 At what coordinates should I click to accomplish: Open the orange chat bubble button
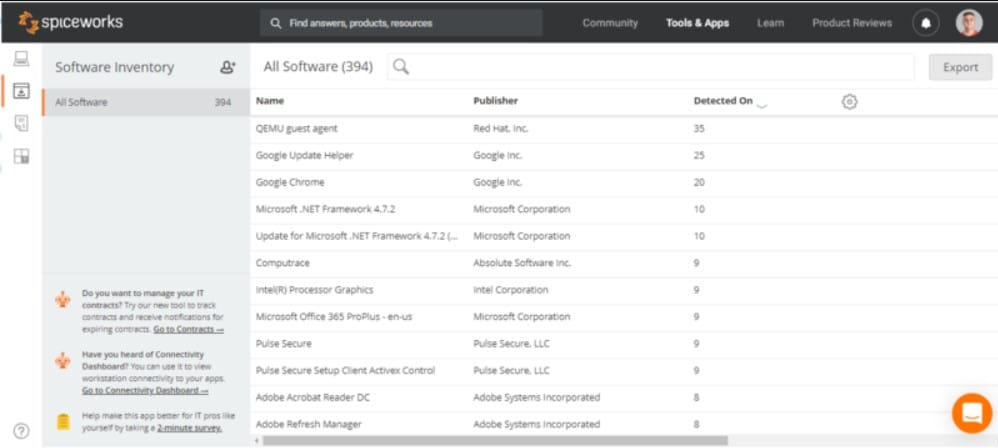click(972, 414)
